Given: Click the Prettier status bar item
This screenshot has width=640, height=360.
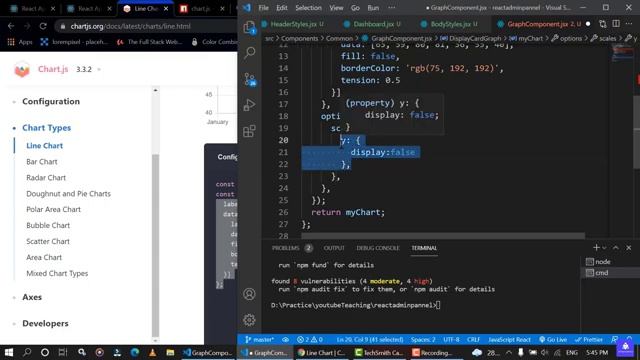Looking at the screenshot, I should click(588, 340).
